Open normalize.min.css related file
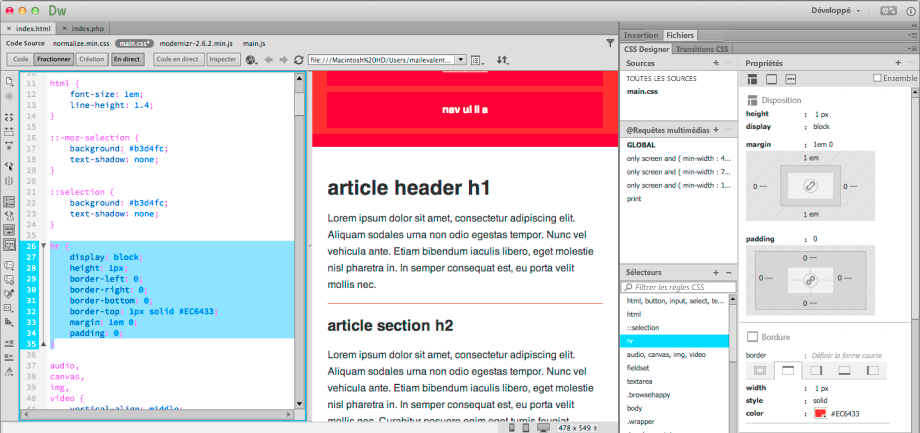Screen dimensions: 920x433 click(81, 43)
